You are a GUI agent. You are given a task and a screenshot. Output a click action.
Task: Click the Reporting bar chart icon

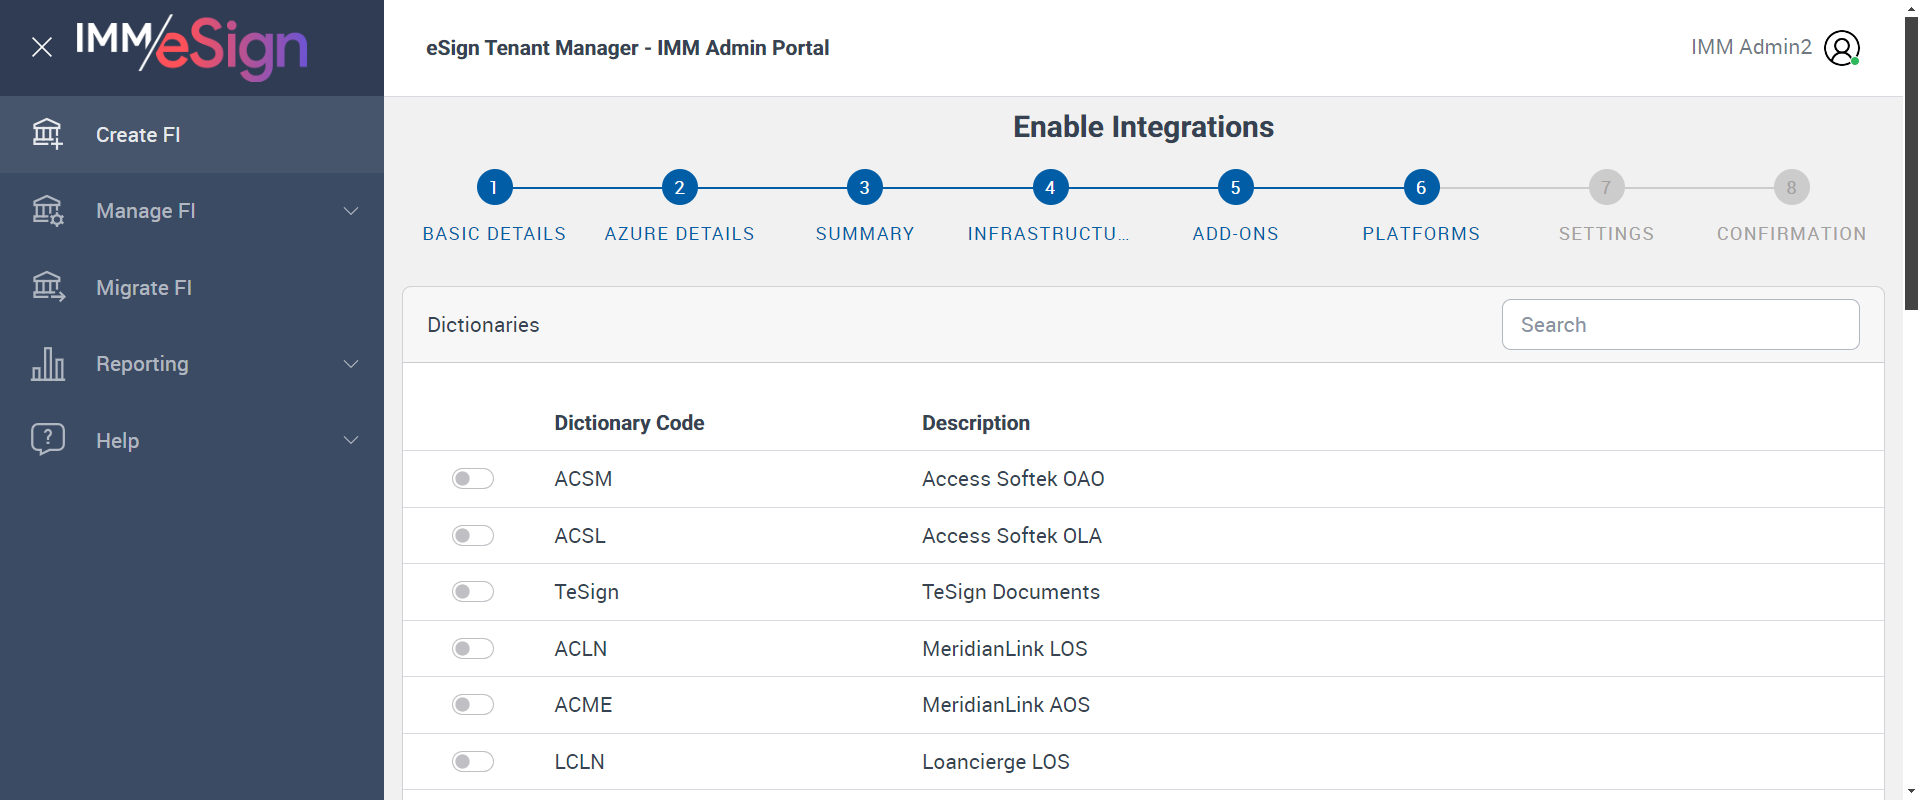[47, 364]
